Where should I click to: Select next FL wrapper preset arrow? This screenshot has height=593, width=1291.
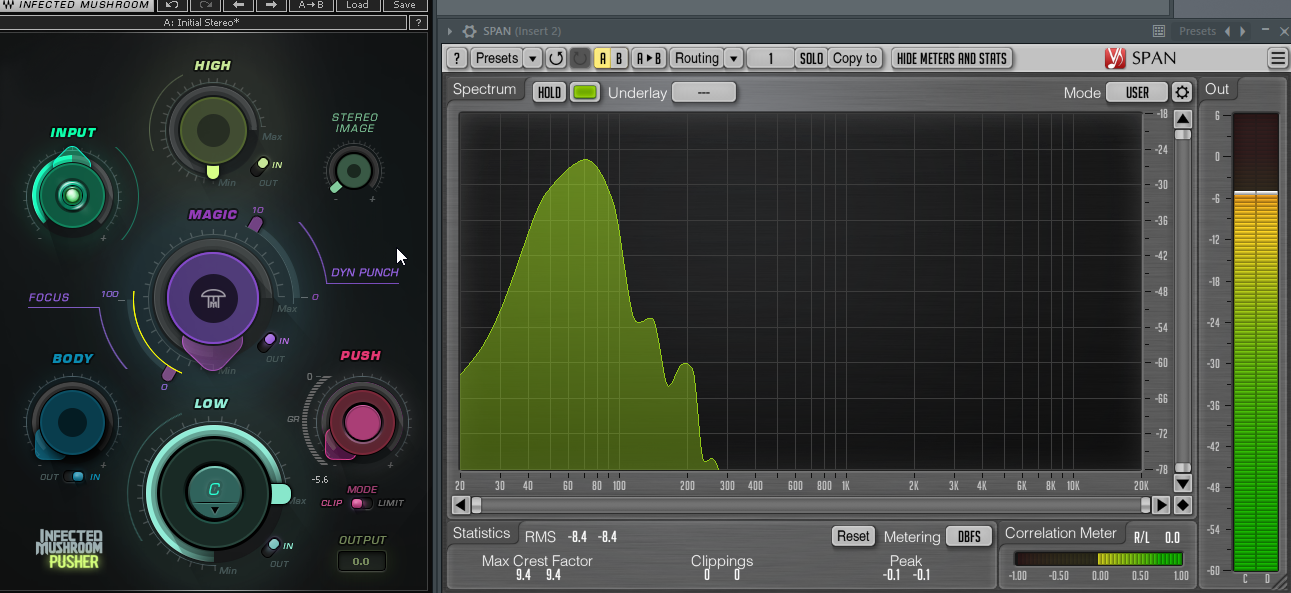click(1243, 32)
